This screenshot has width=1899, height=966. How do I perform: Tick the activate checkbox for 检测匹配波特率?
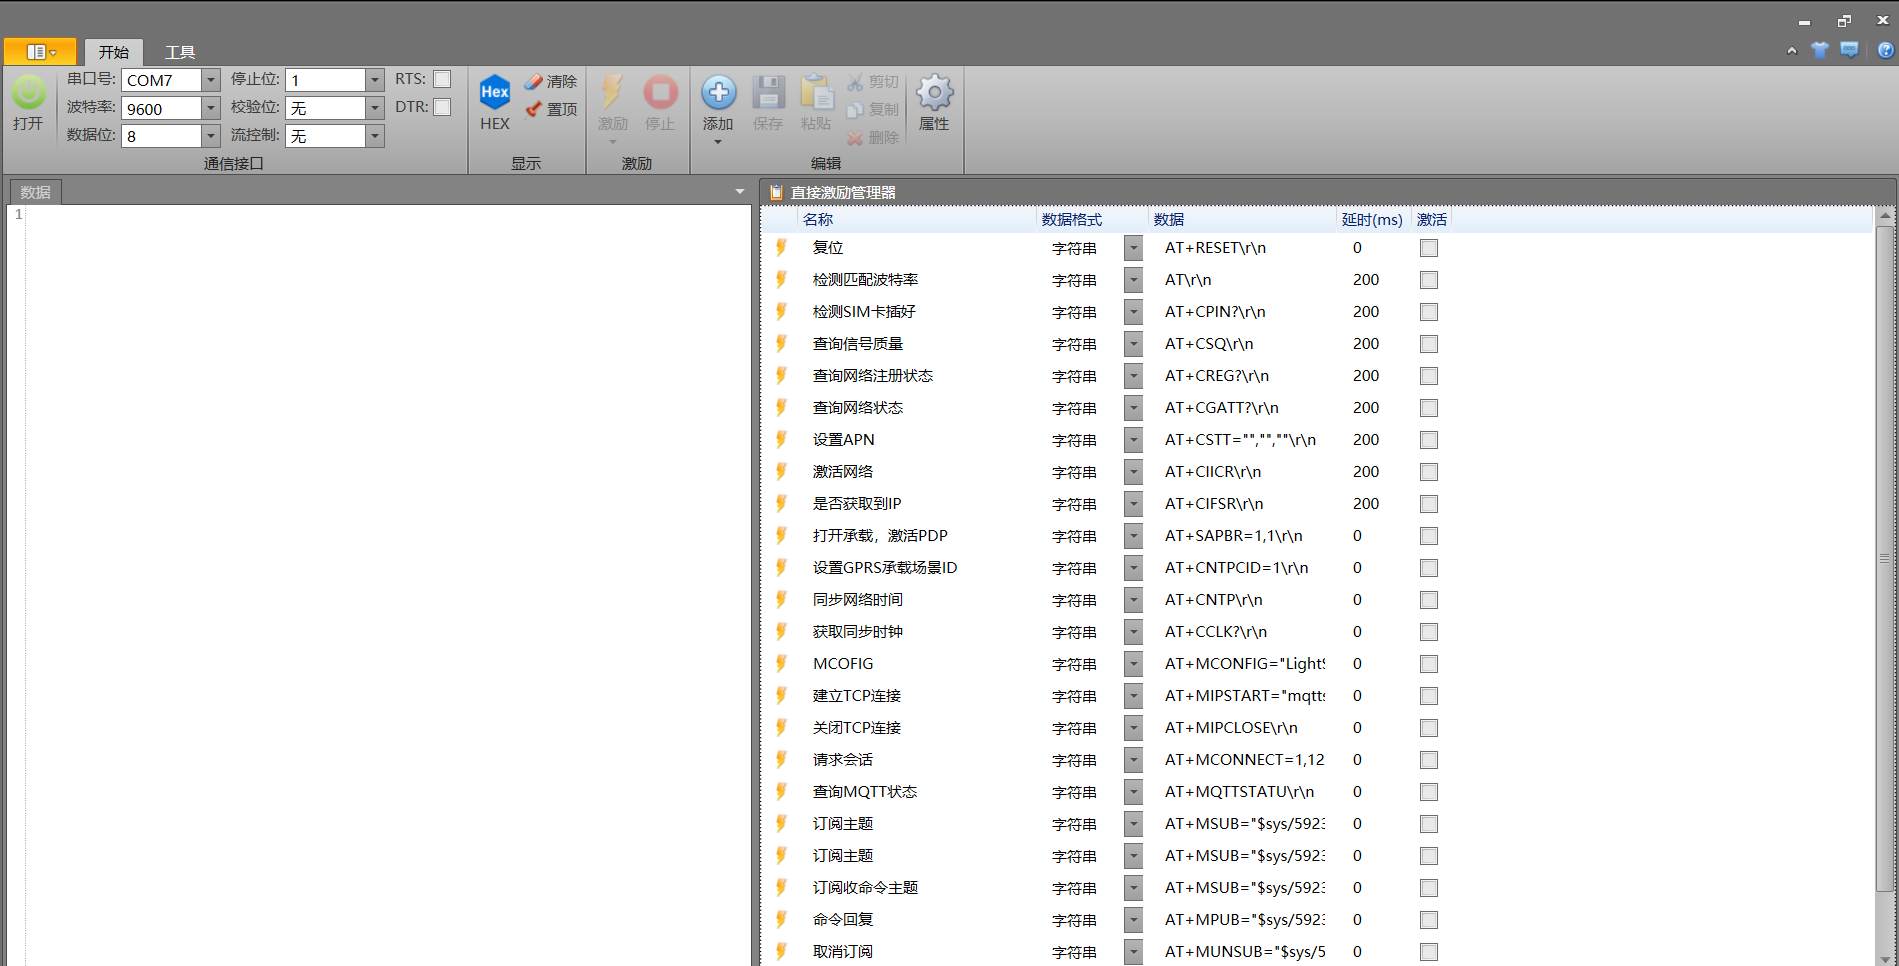coord(1429,280)
